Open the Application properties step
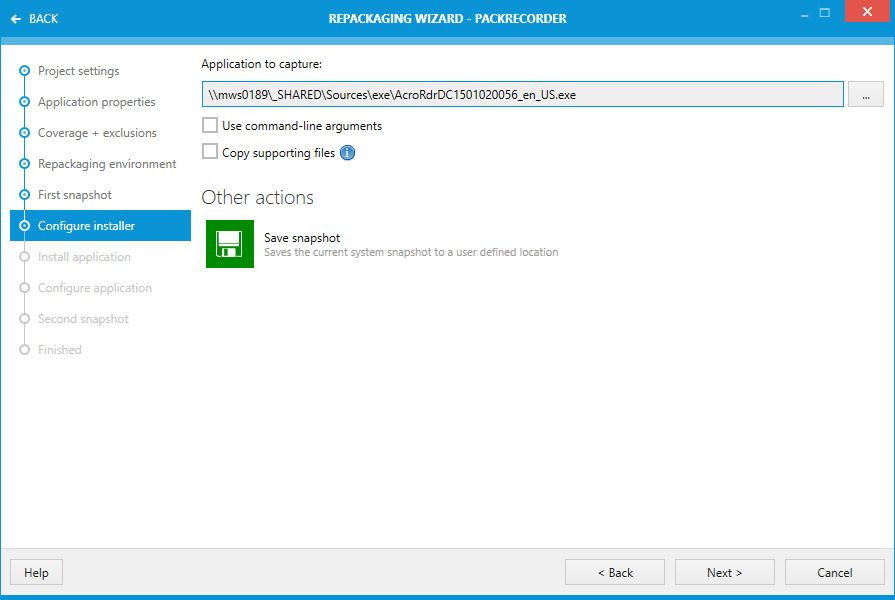The image size is (895, 600). [96, 102]
